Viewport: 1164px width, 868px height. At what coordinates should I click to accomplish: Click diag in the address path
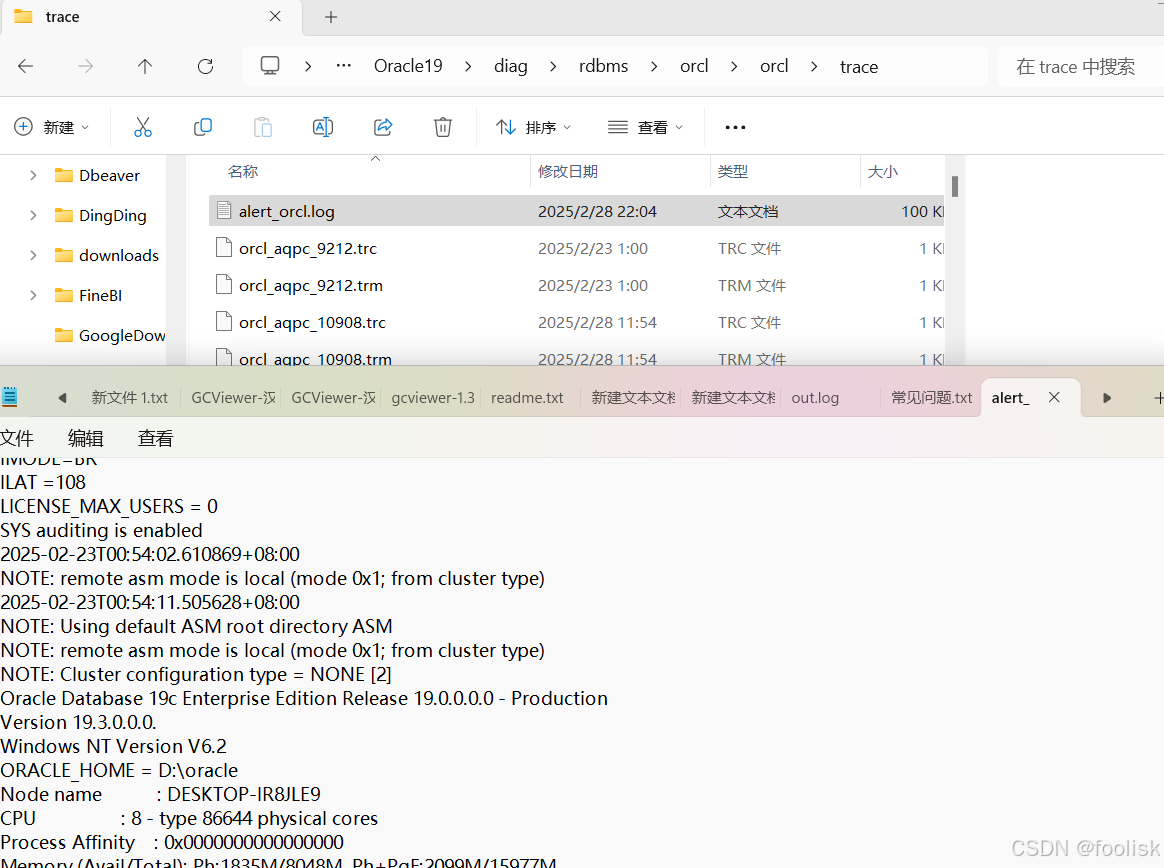511,66
